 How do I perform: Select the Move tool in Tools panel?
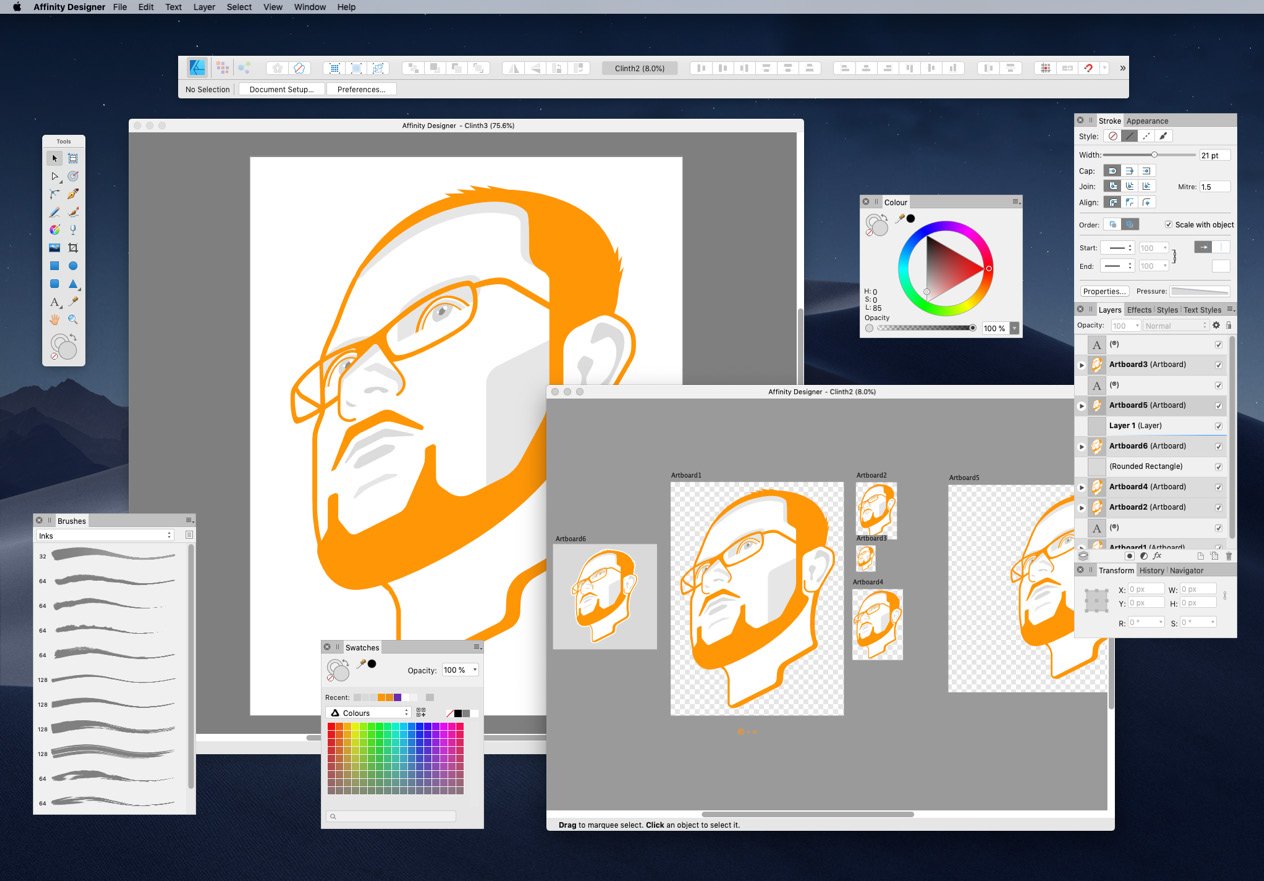tap(55, 158)
